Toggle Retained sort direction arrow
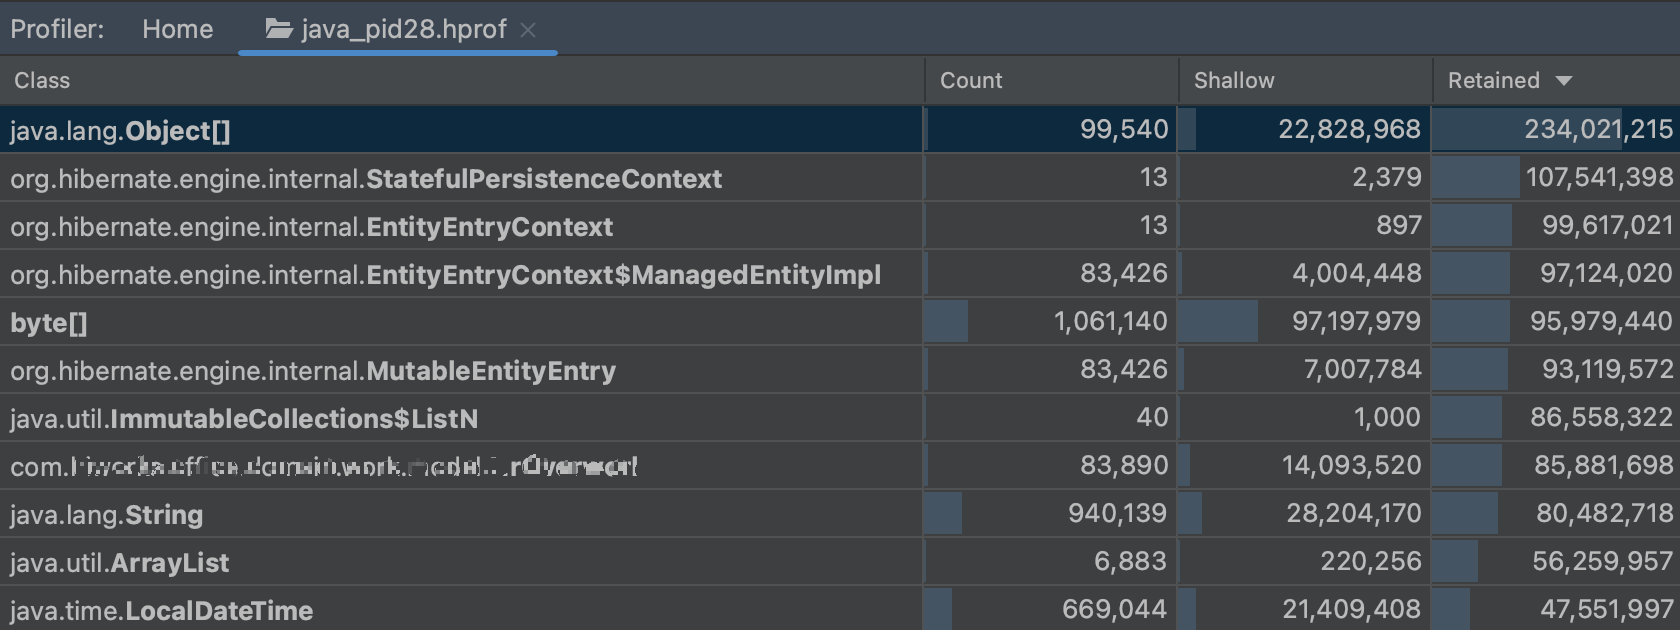 [x=1564, y=81]
